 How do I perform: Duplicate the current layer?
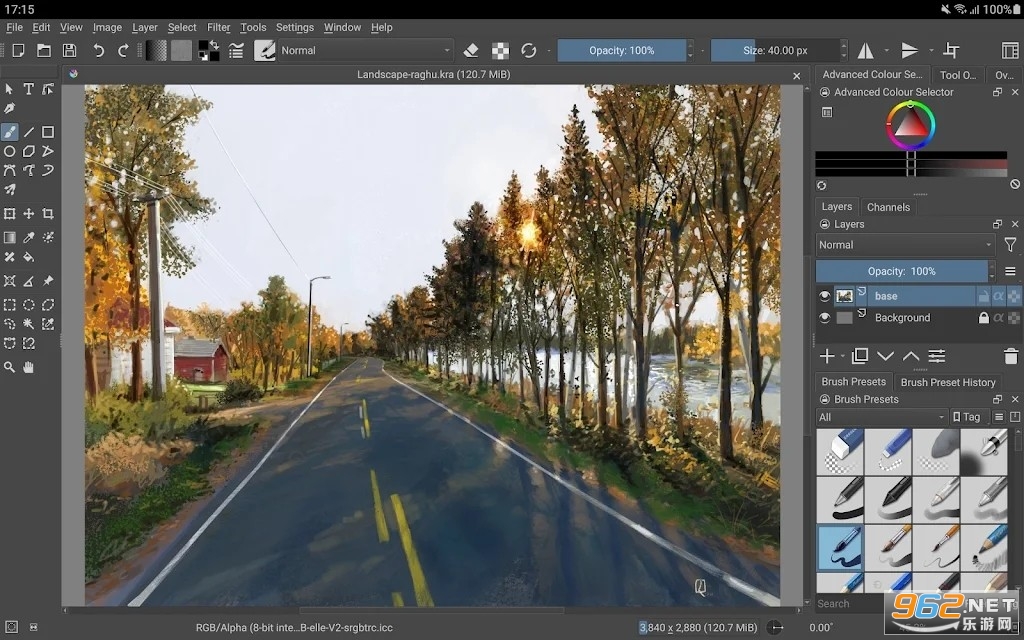pos(859,356)
